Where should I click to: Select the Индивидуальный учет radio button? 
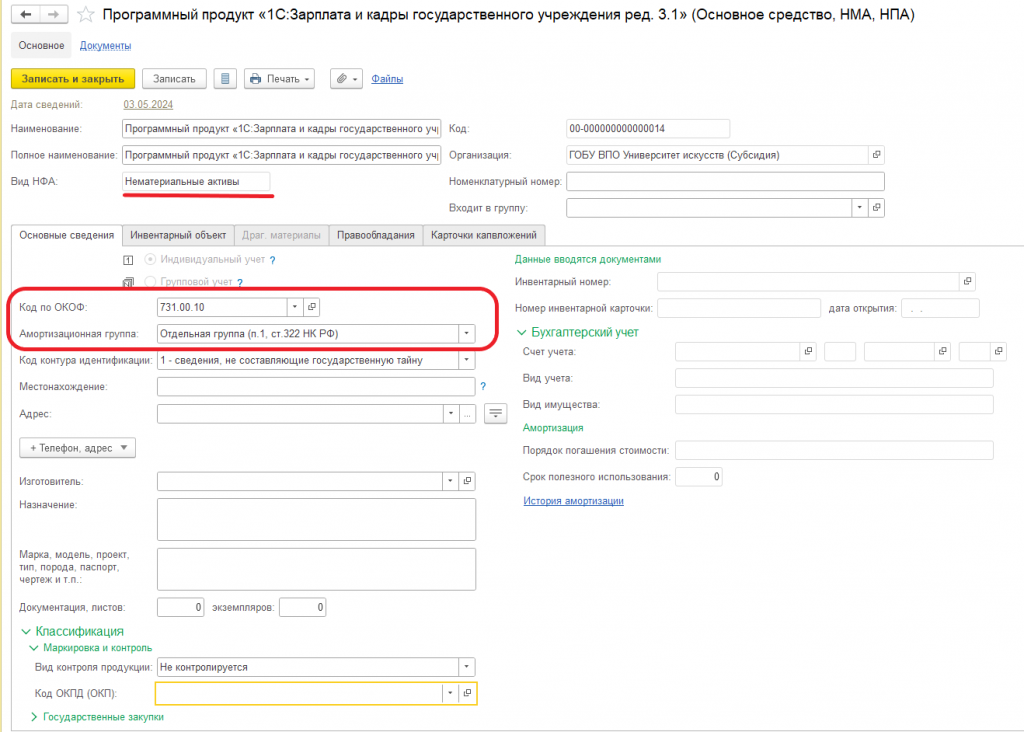[x=150, y=259]
